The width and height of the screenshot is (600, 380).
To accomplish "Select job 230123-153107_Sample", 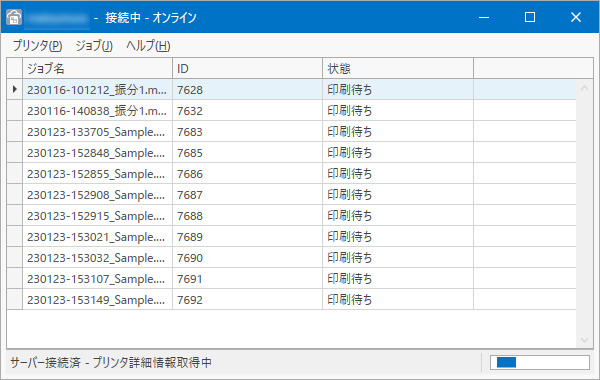I will coord(98,279).
